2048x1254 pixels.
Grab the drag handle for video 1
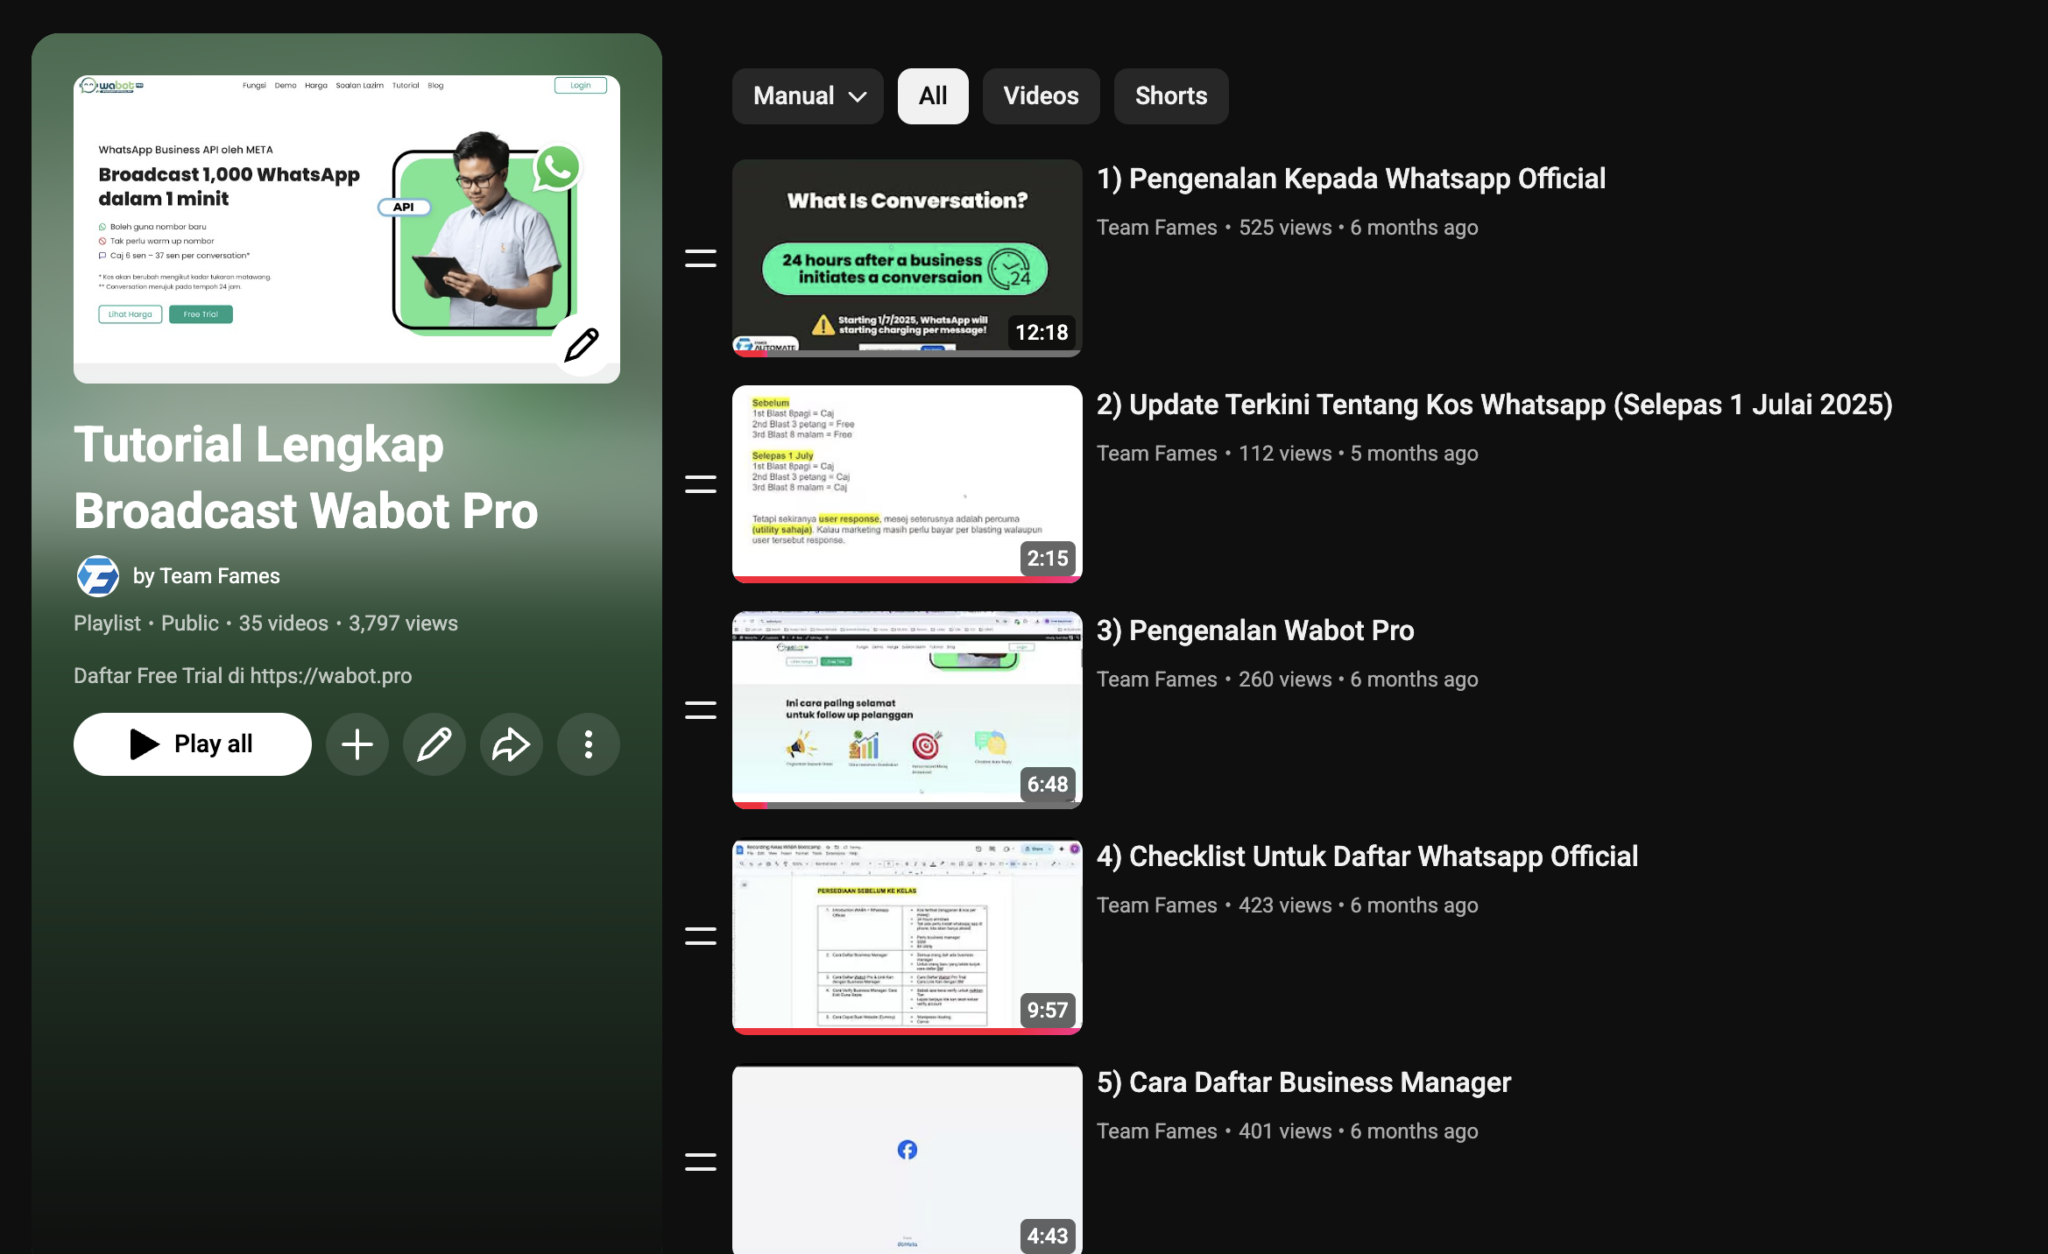click(x=700, y=258)
